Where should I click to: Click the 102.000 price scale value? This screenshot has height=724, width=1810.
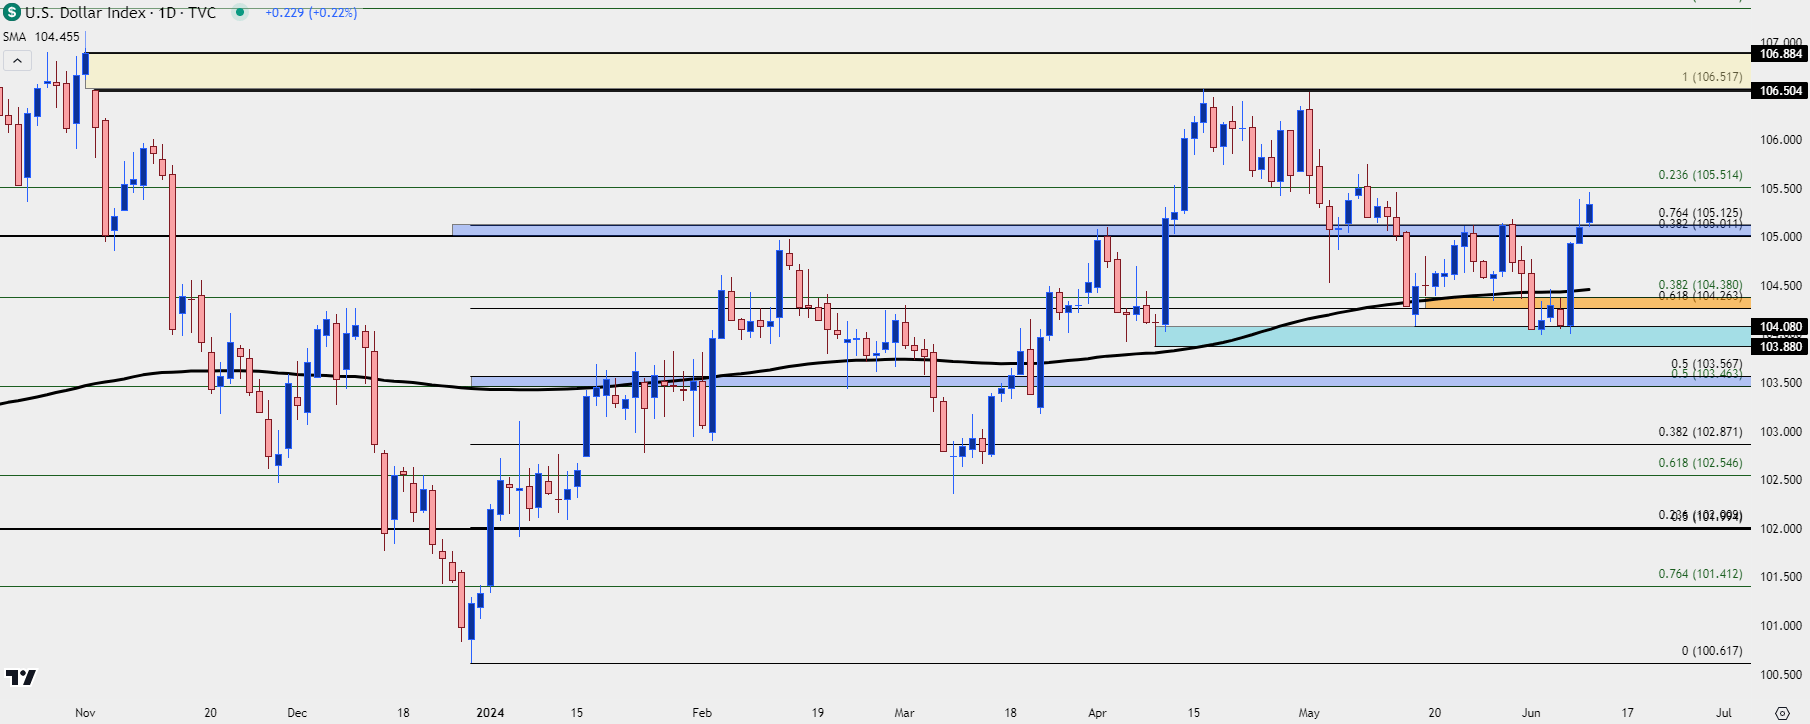1781,529
